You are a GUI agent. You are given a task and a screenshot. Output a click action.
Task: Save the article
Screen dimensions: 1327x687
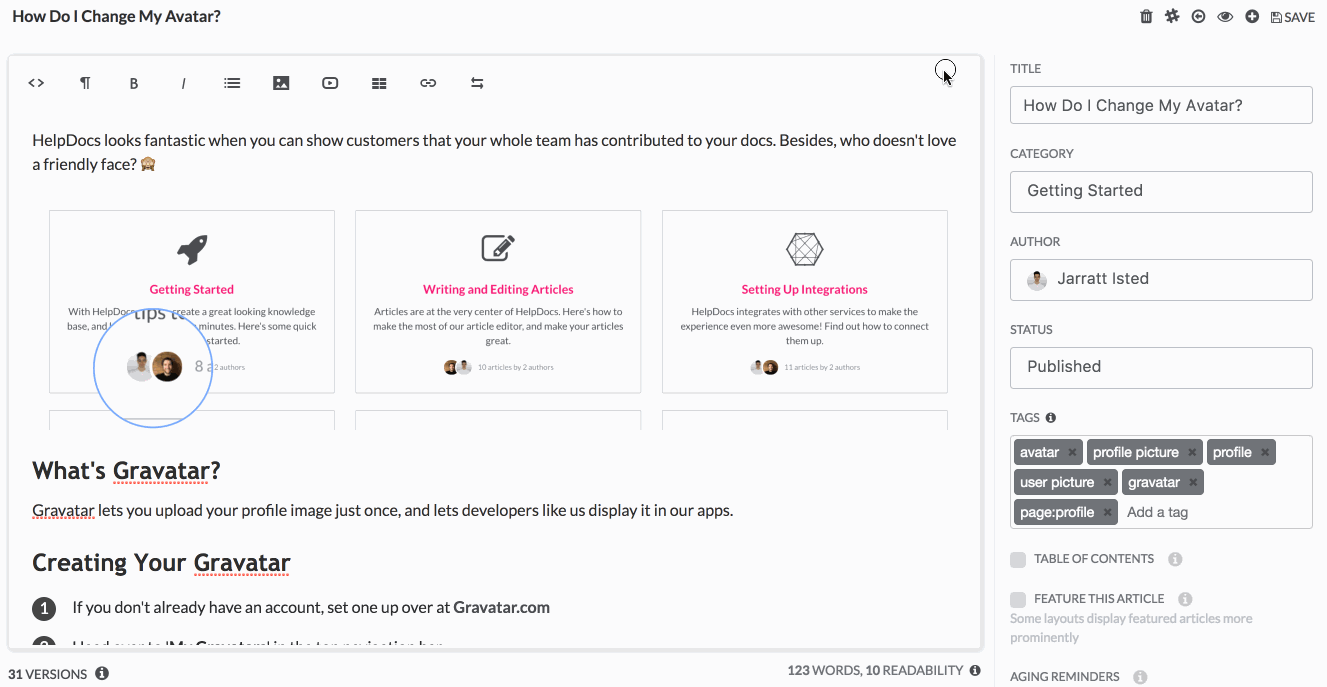1293,17
